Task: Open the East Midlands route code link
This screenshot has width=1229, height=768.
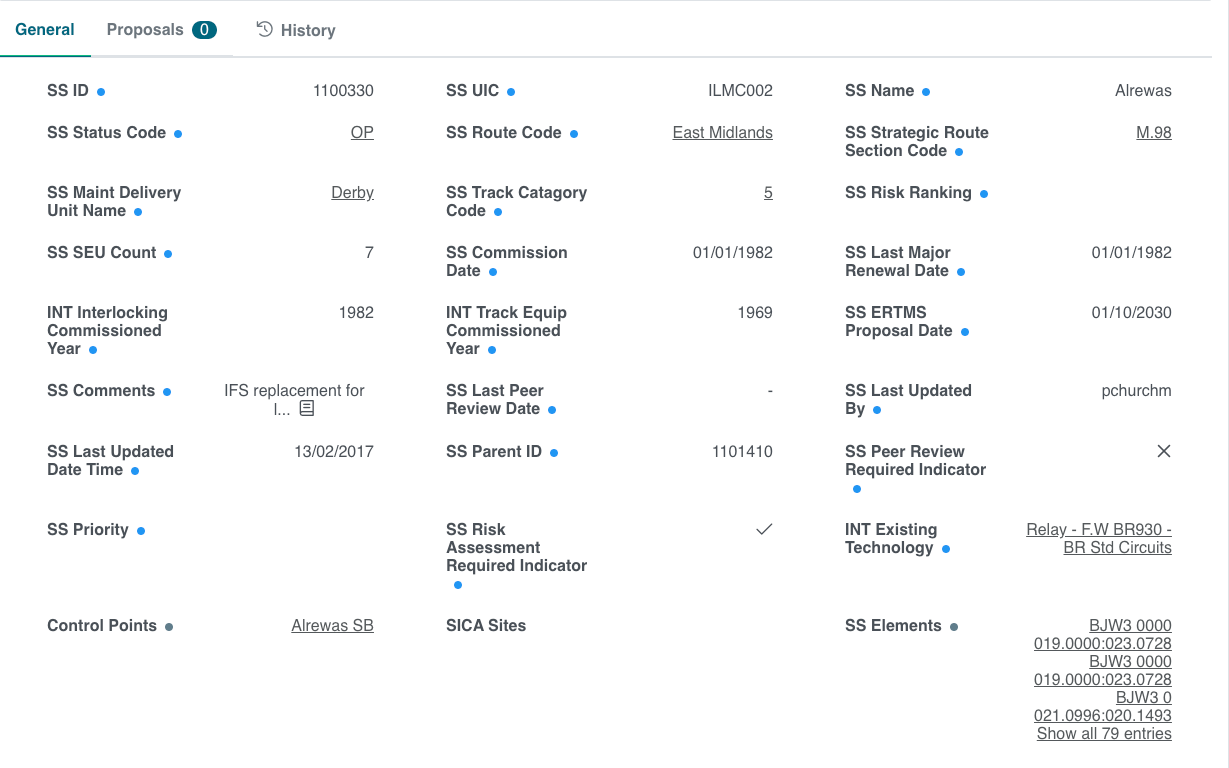Action: 722,133
